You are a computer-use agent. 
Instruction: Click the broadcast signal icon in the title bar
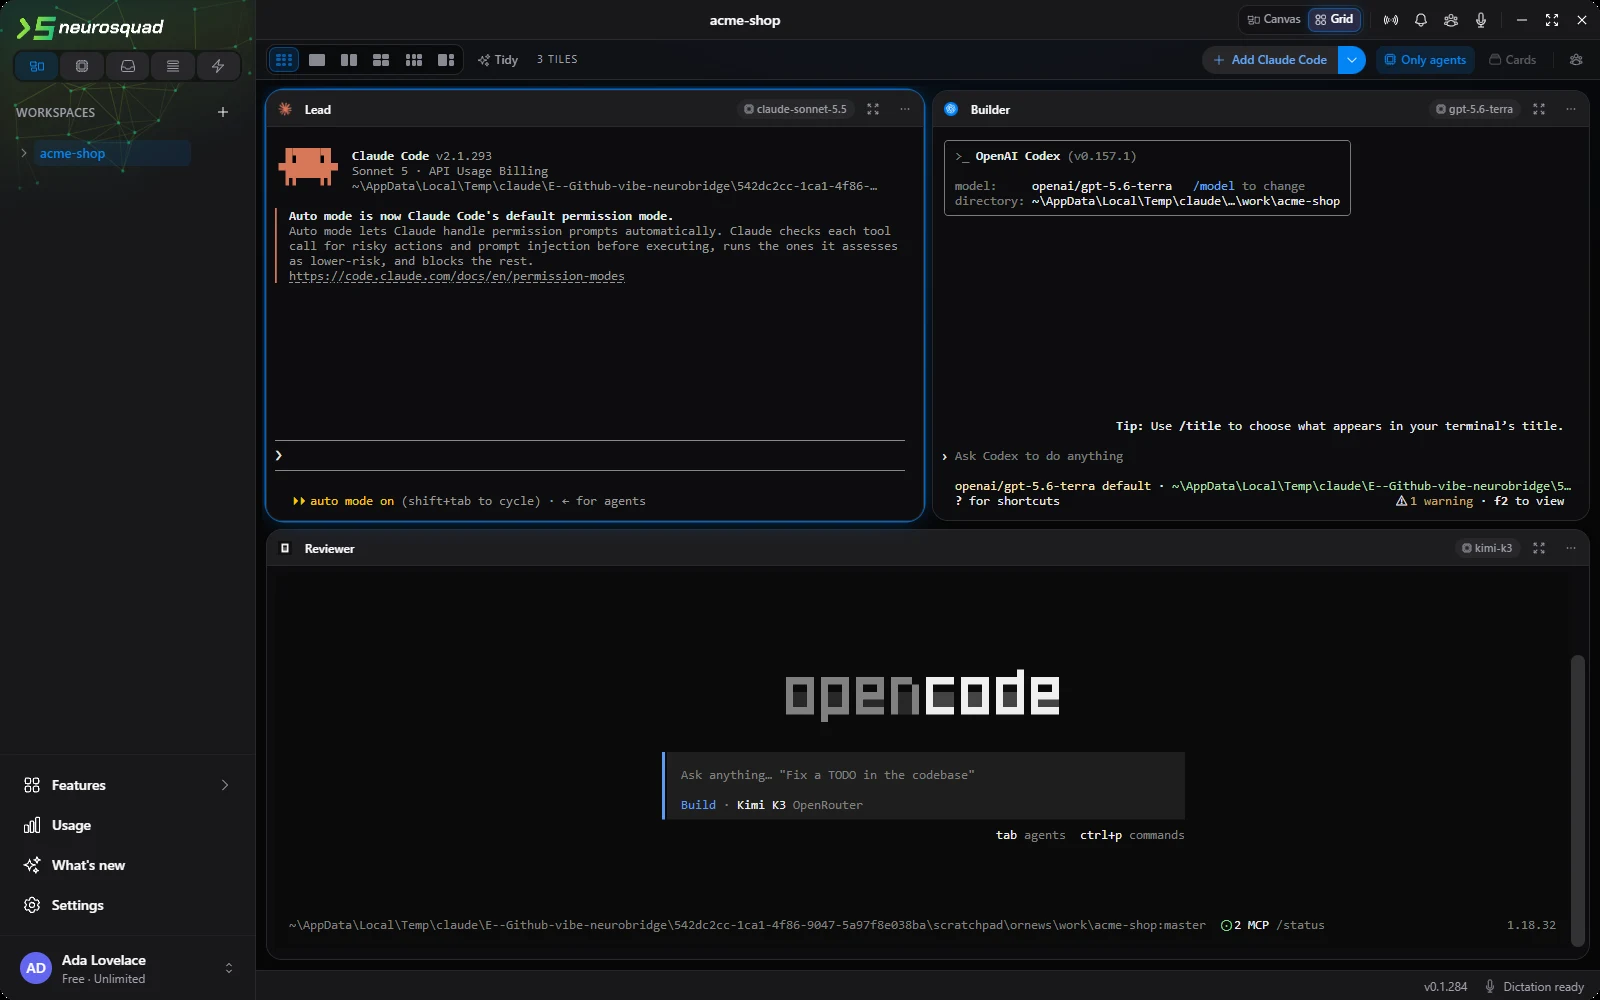pyautogui.click(x=1391, y=20)
